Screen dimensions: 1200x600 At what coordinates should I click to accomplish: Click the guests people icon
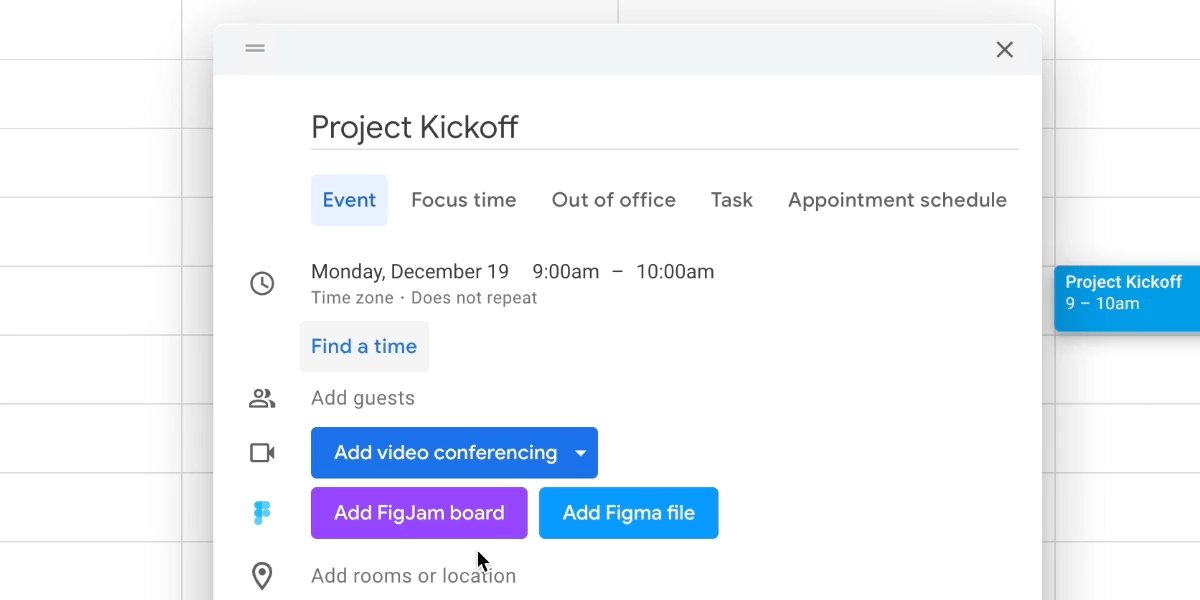pyautogui.click(x=262, y=397)
